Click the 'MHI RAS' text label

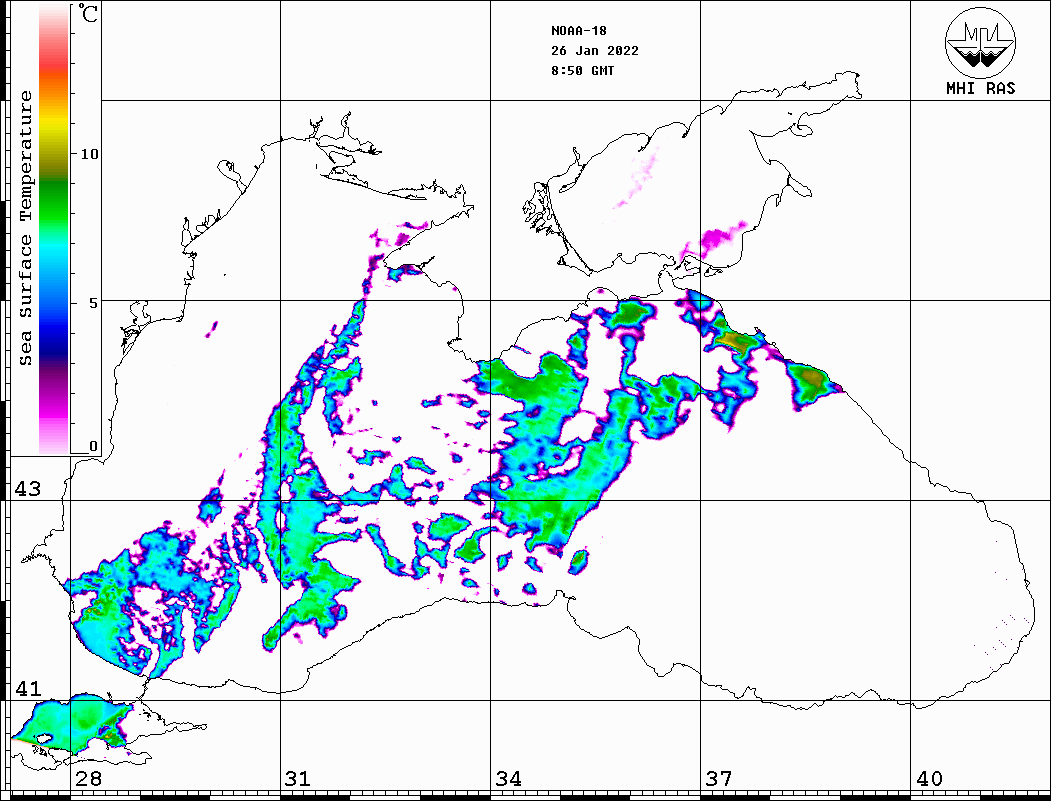(980, 88)
